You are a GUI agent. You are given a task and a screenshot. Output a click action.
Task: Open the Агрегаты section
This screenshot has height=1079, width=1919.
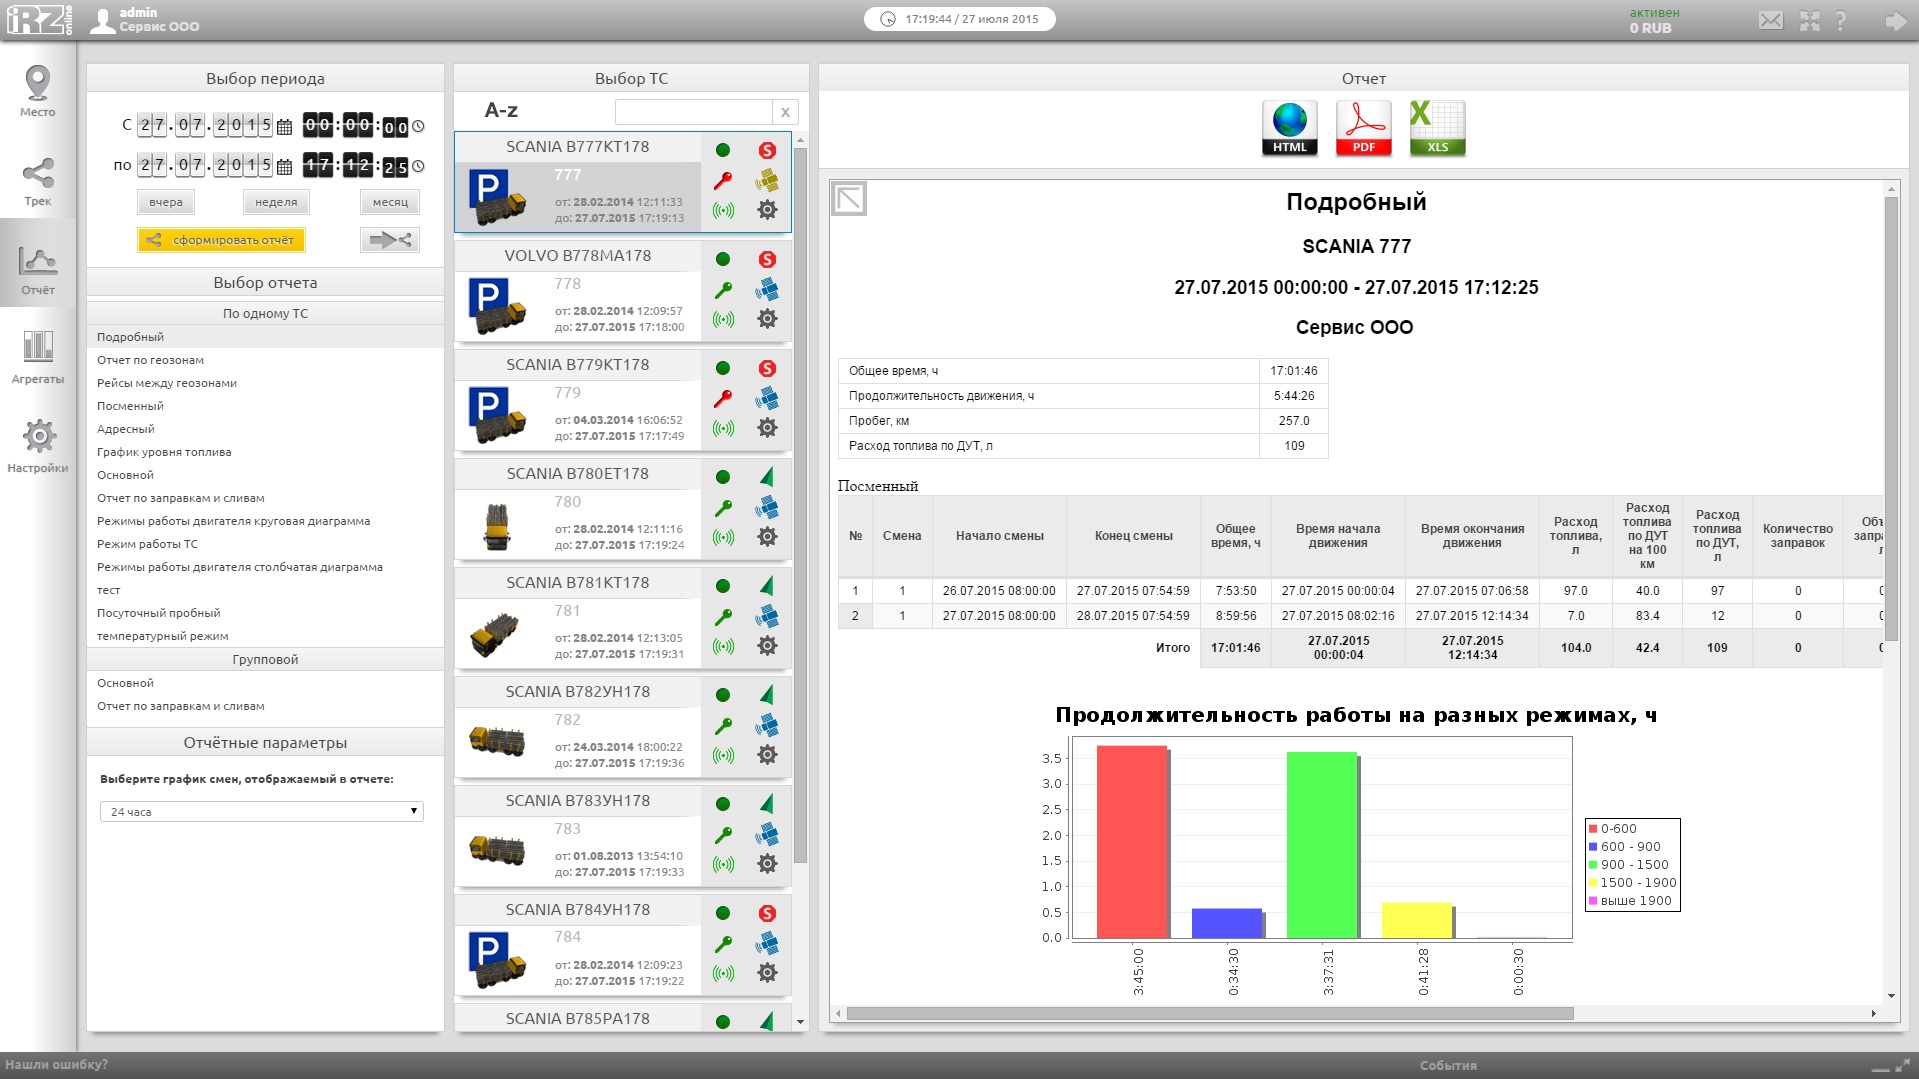[38, 357]
